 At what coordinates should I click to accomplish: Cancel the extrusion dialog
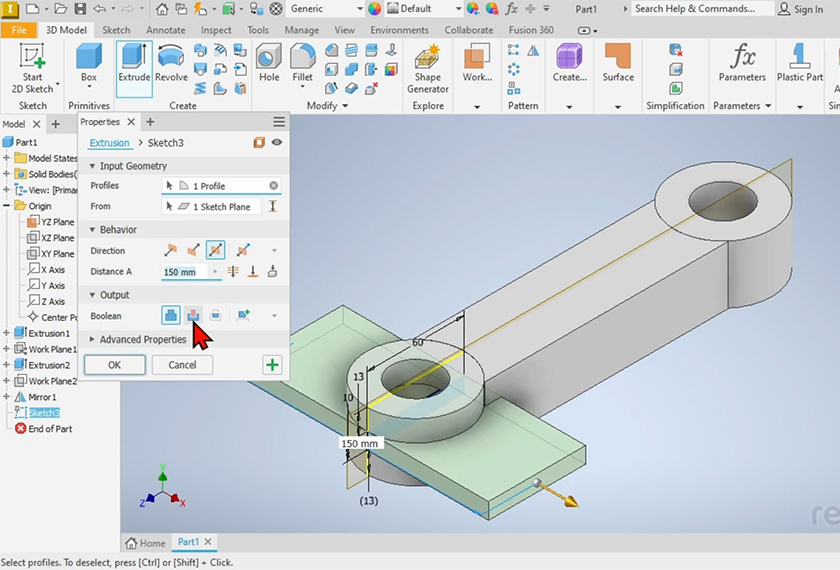coord(182,365)
